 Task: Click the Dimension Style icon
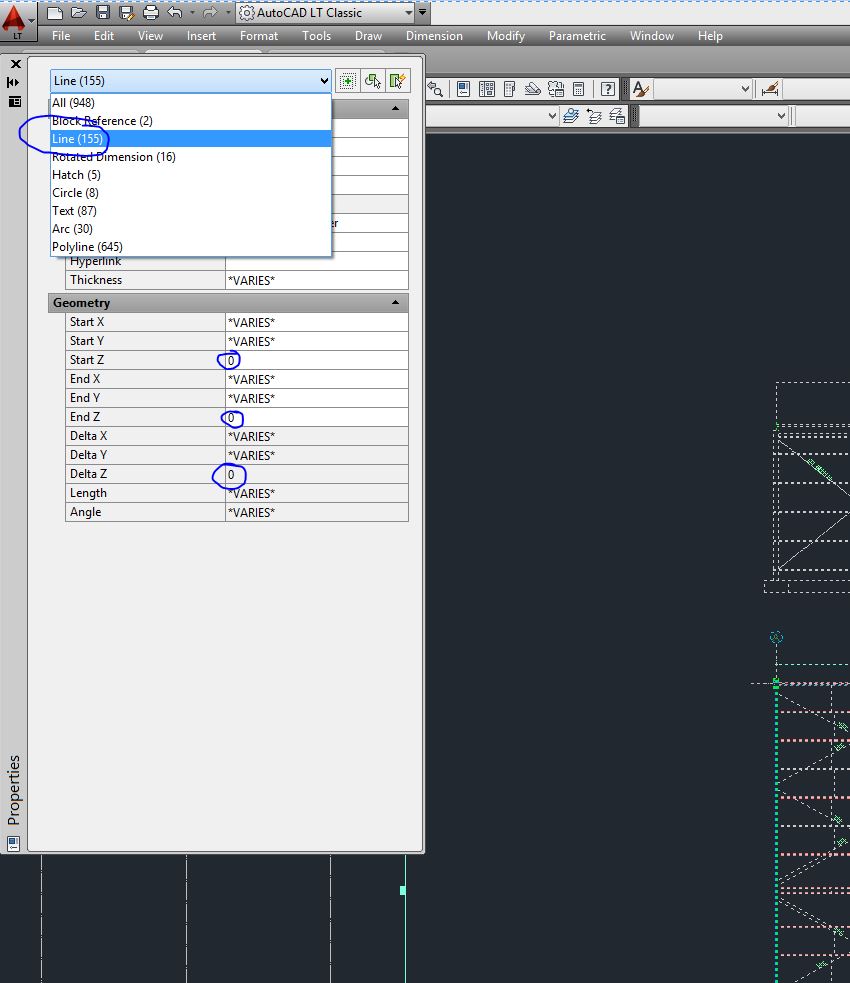pyautogui.click(x=769, y=89)
